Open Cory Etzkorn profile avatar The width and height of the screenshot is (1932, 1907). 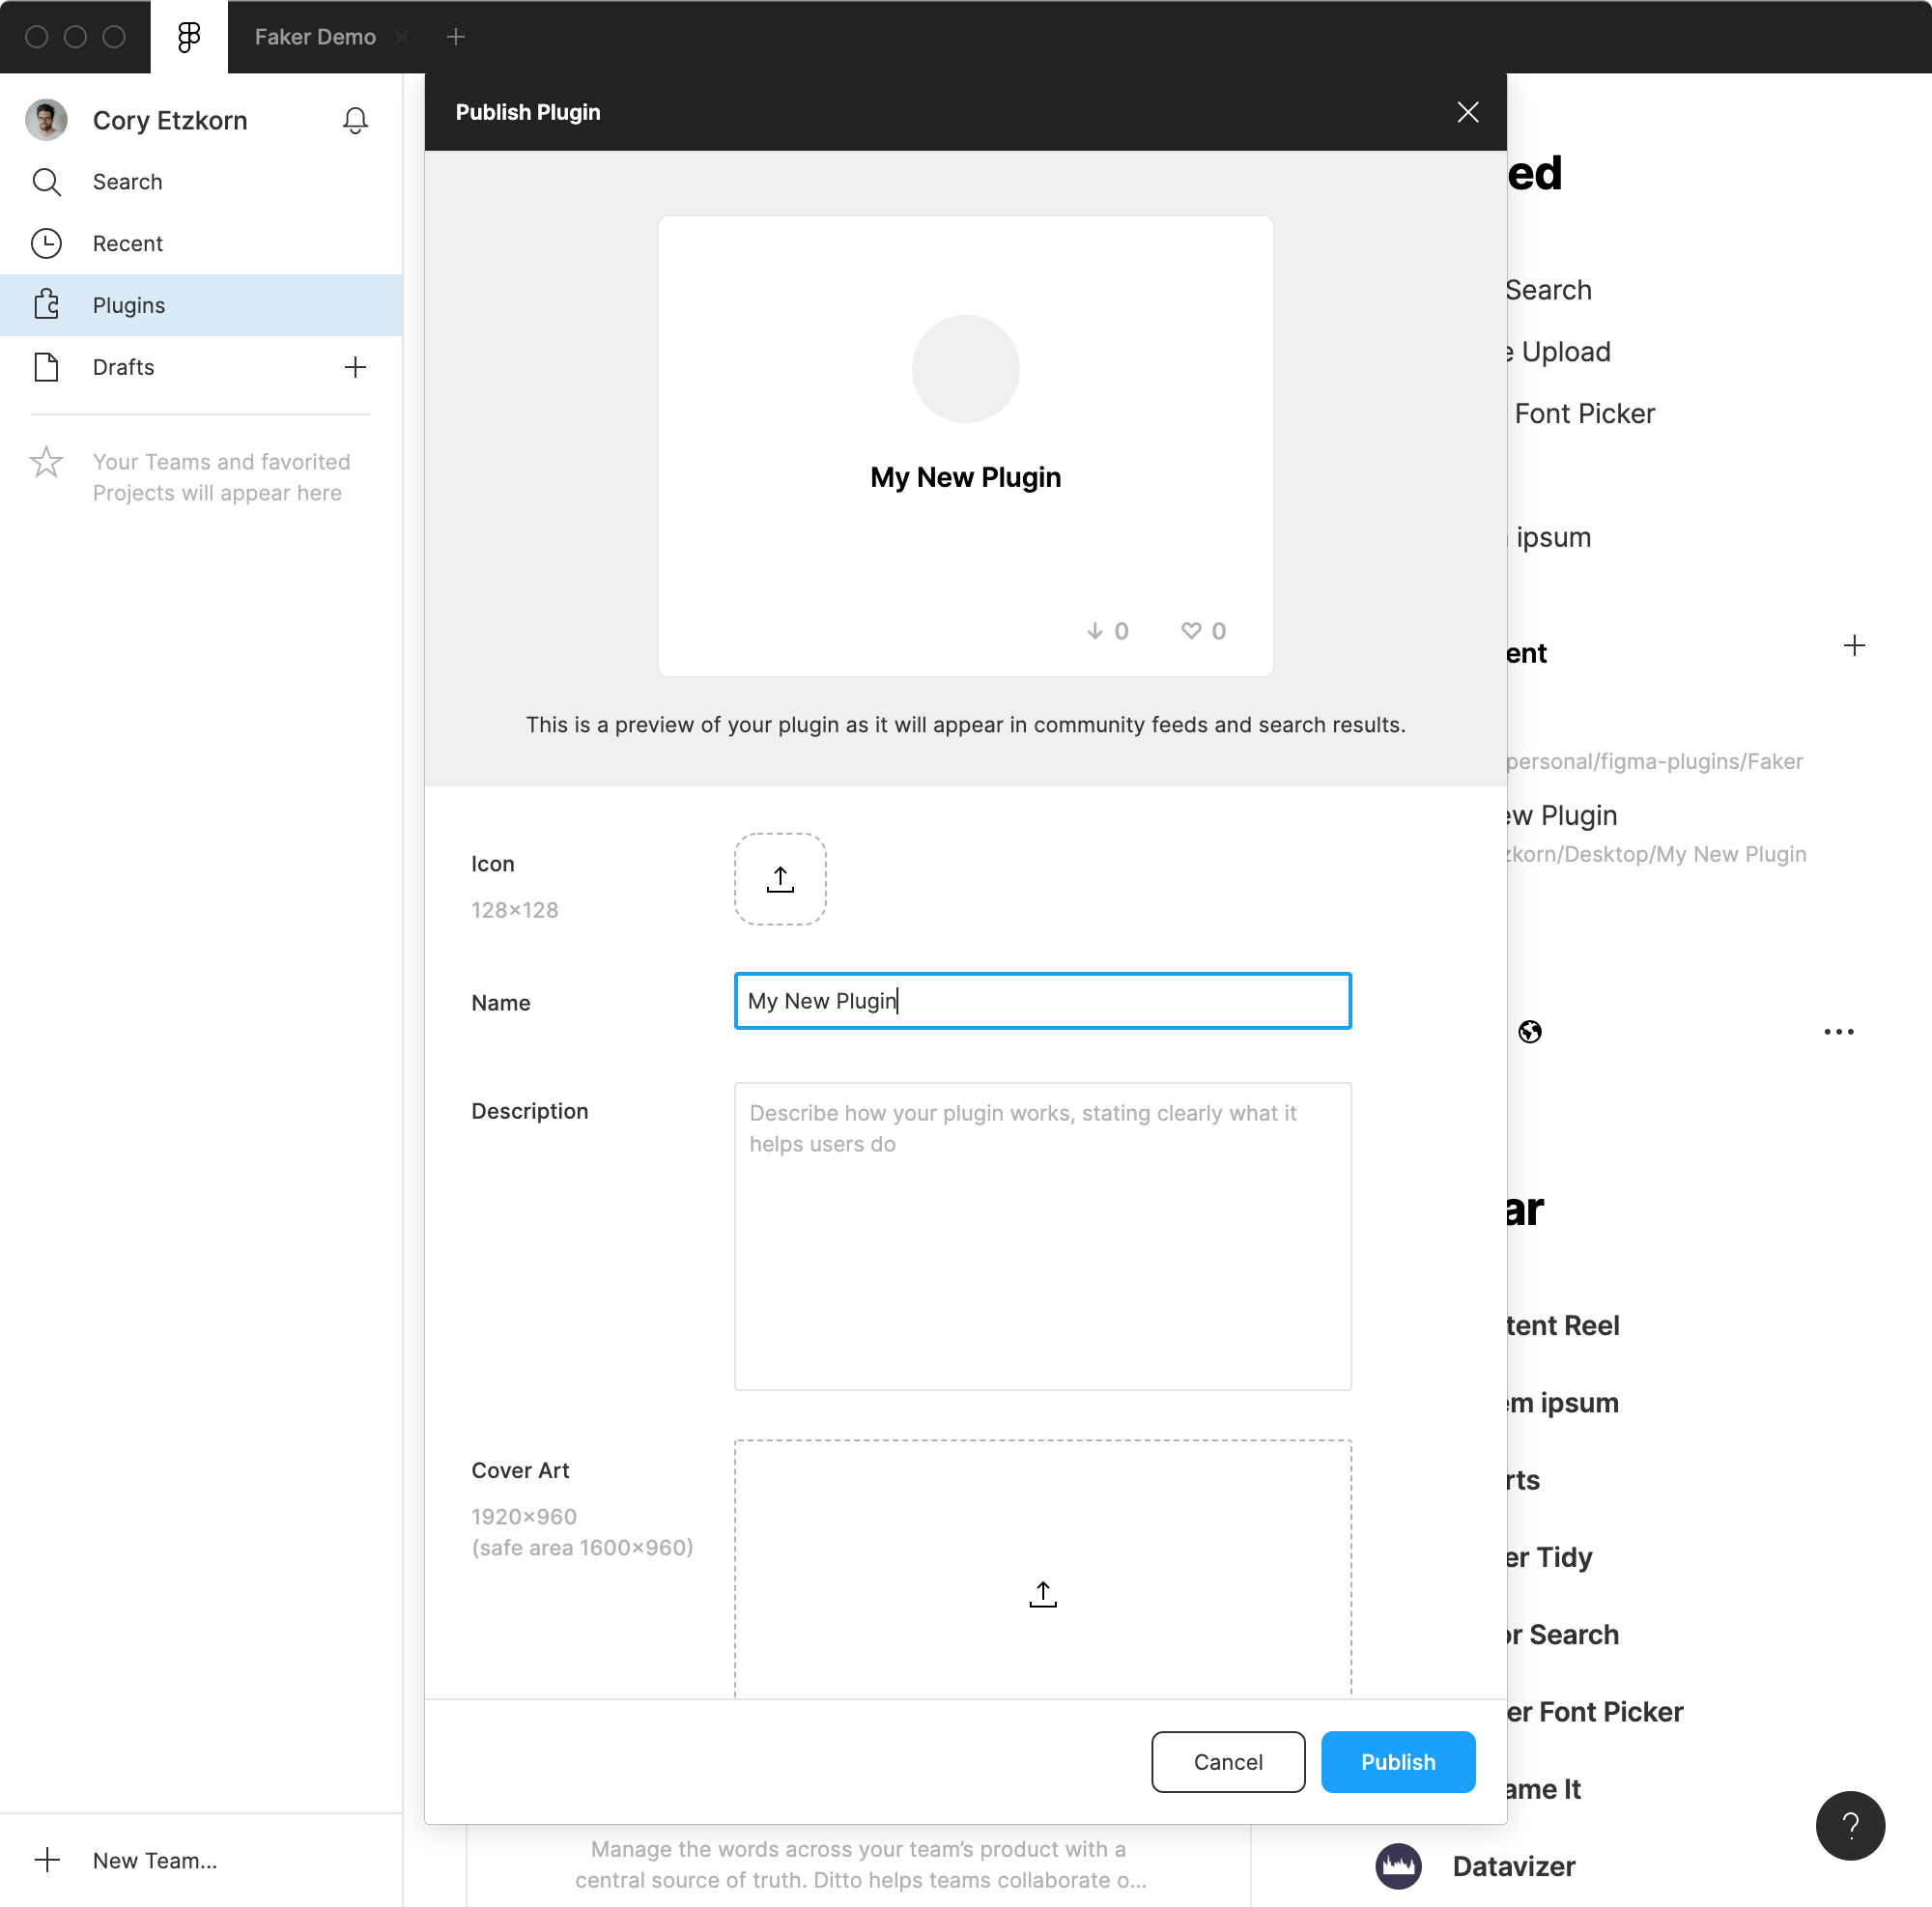point(46,120)
